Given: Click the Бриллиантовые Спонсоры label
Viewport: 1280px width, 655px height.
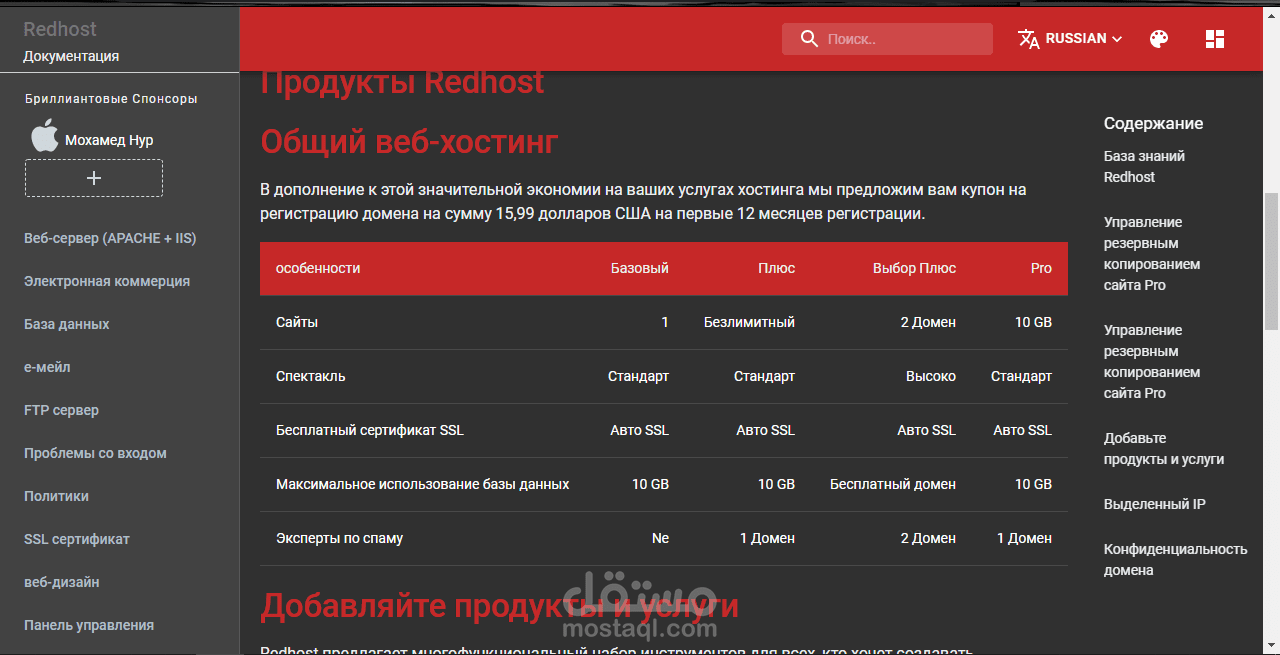Looking at the screenshot, I should (111, 99).
